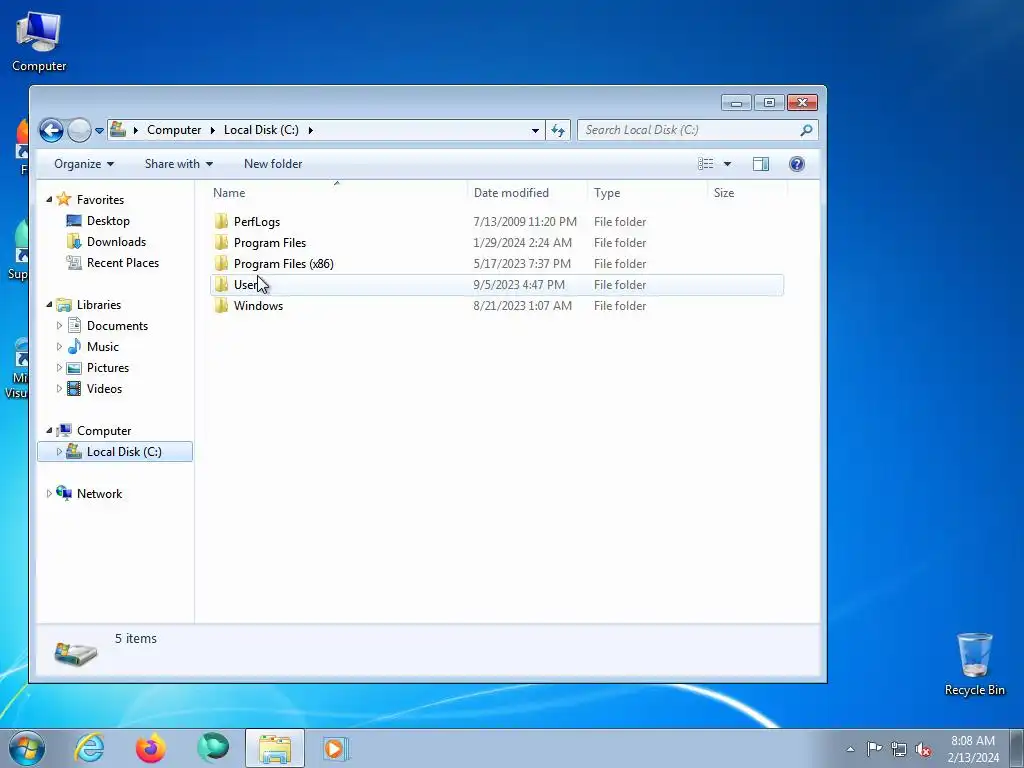
Task: Expand the Documents library triangle
Action: tap(59, 325)
